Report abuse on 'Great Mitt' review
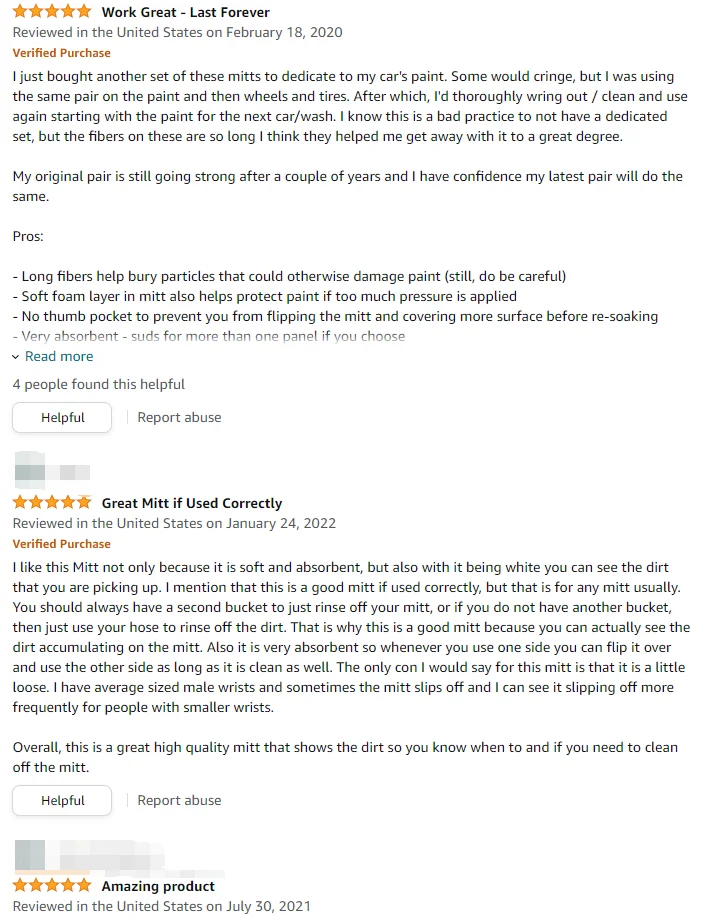This screenshot has height=921, width=712. coord(179,800)
